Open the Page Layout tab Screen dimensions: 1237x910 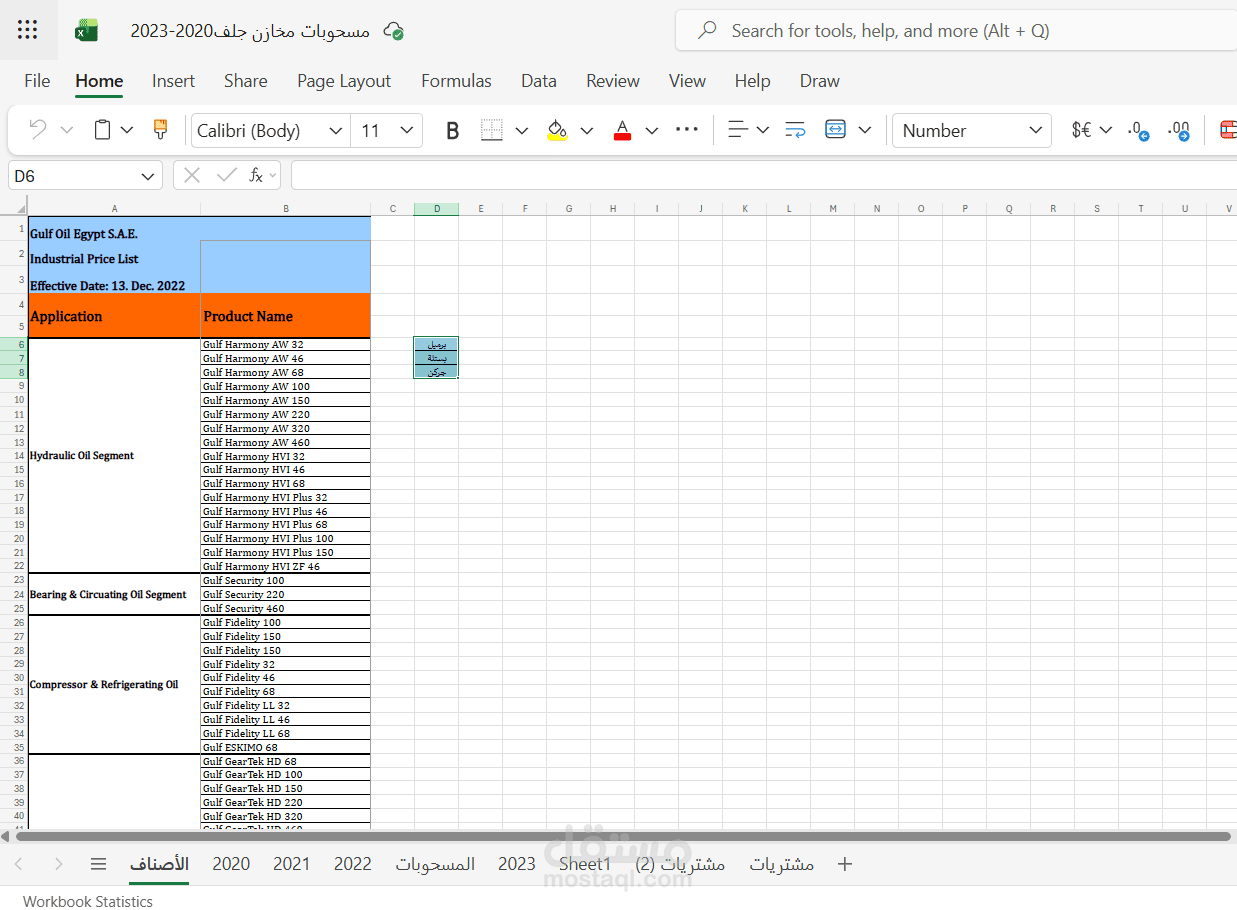(344, 81)
